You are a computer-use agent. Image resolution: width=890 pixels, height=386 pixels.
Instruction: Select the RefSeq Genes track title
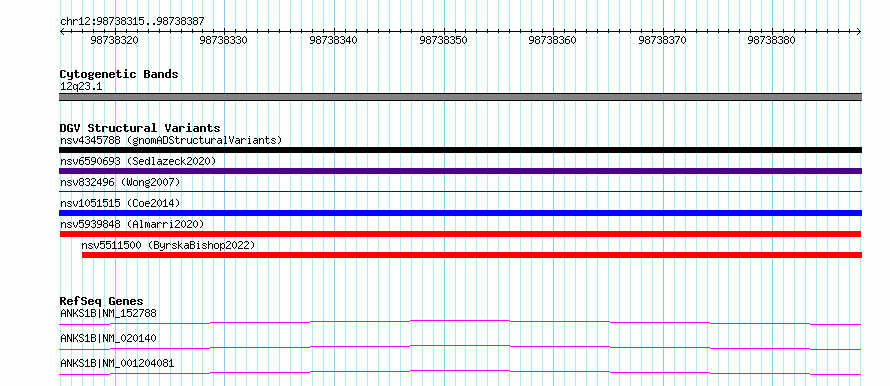point(102,301)
